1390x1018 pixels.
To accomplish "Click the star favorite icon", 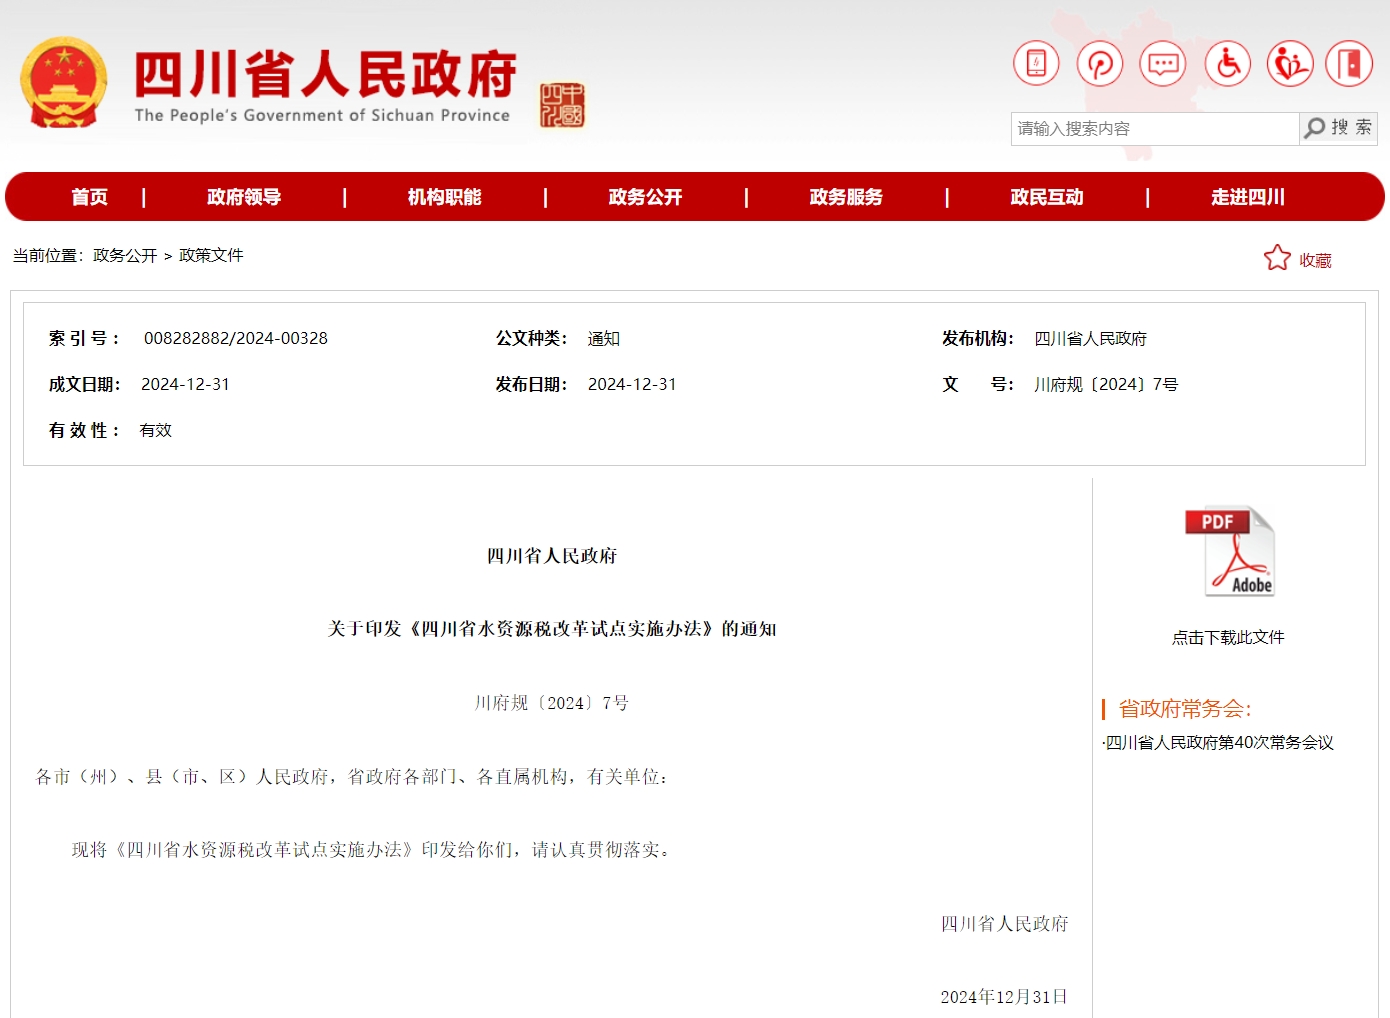I will pos(1277,259).
